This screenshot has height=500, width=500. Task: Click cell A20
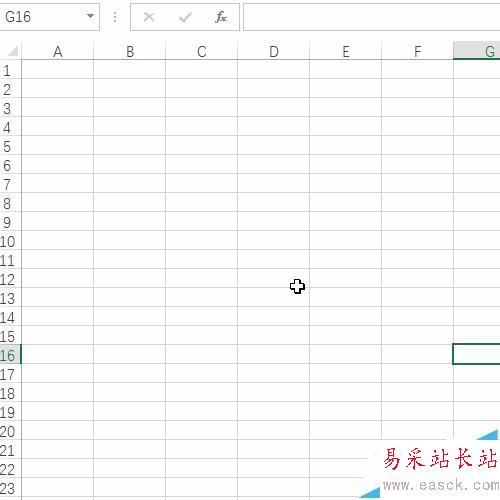point(58,431)
